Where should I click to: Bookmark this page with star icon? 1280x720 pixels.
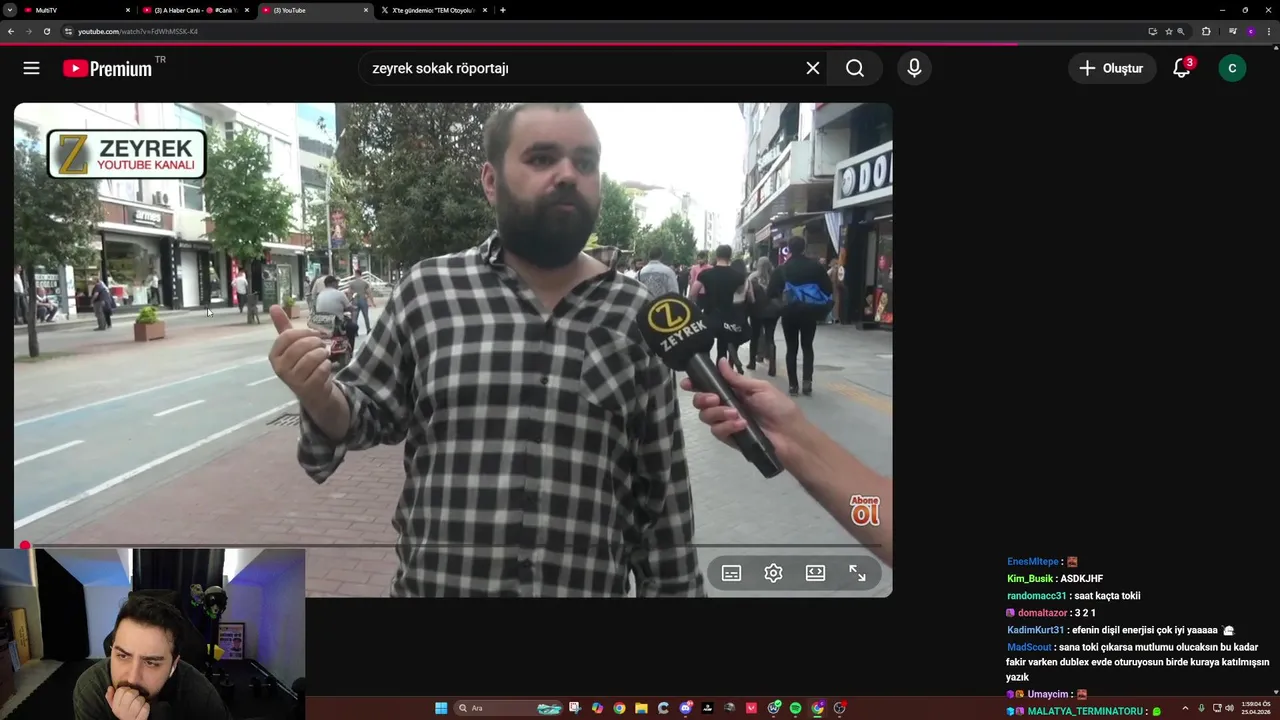point(1169,31)
